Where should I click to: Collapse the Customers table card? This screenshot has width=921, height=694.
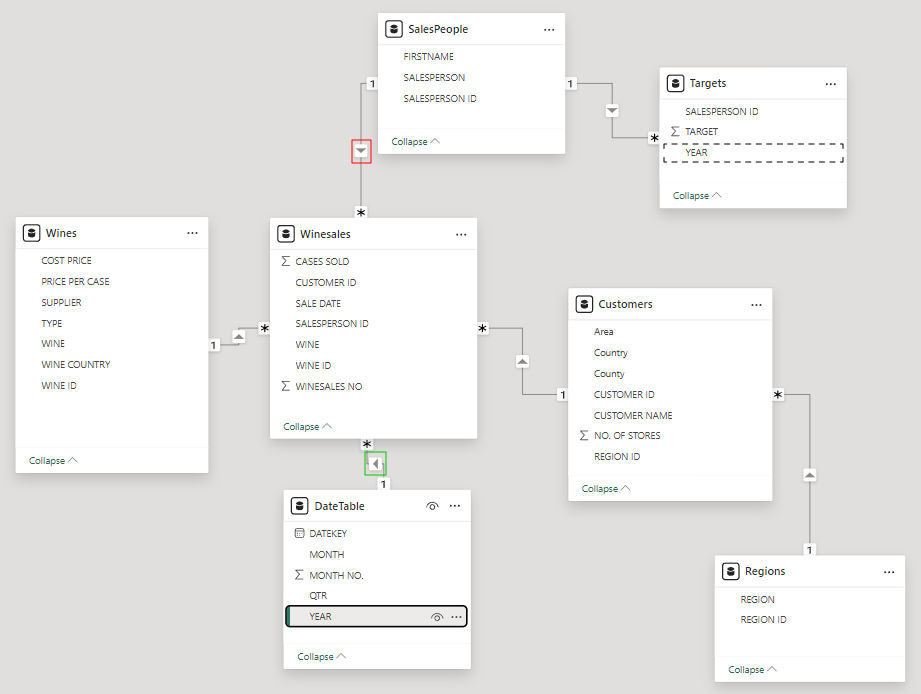pyautogui.click(x=606, y=489)
